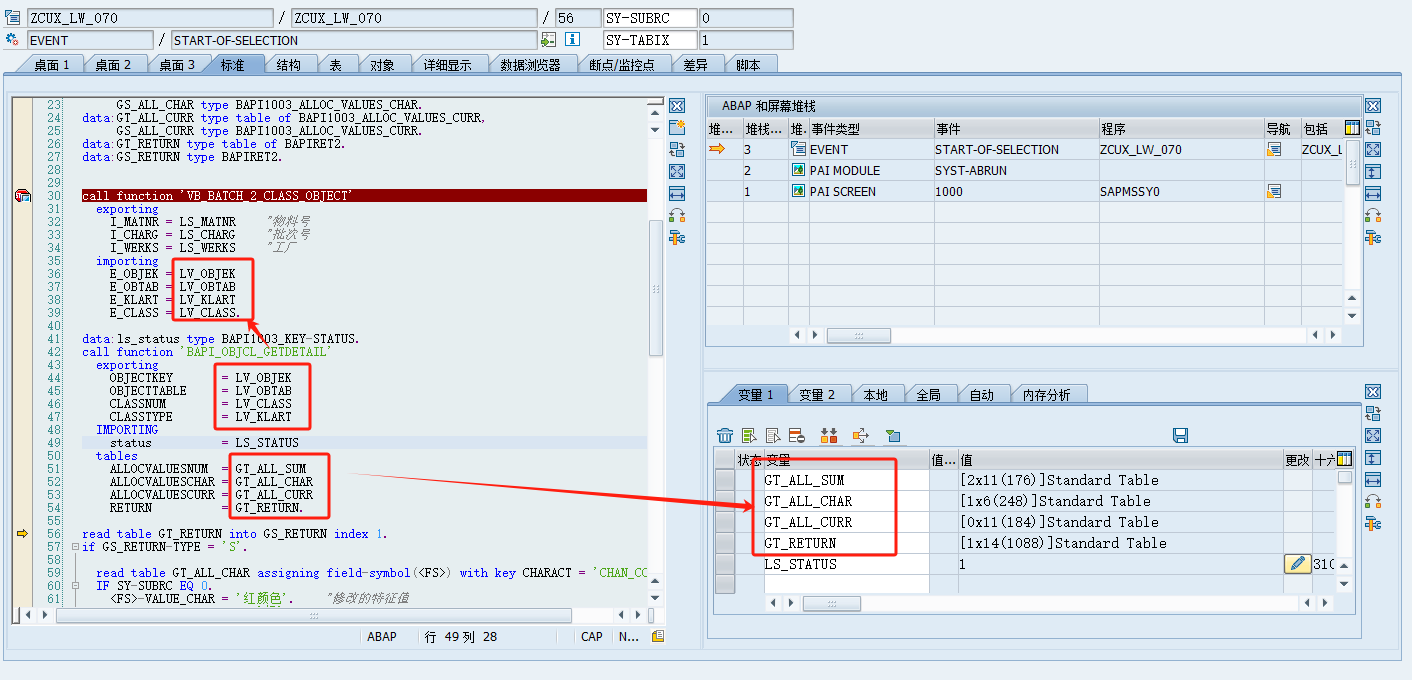The image size is (1412, 680).
Task: Click the maximize source view icon on right sidebar
Action: tap(676, 171)
